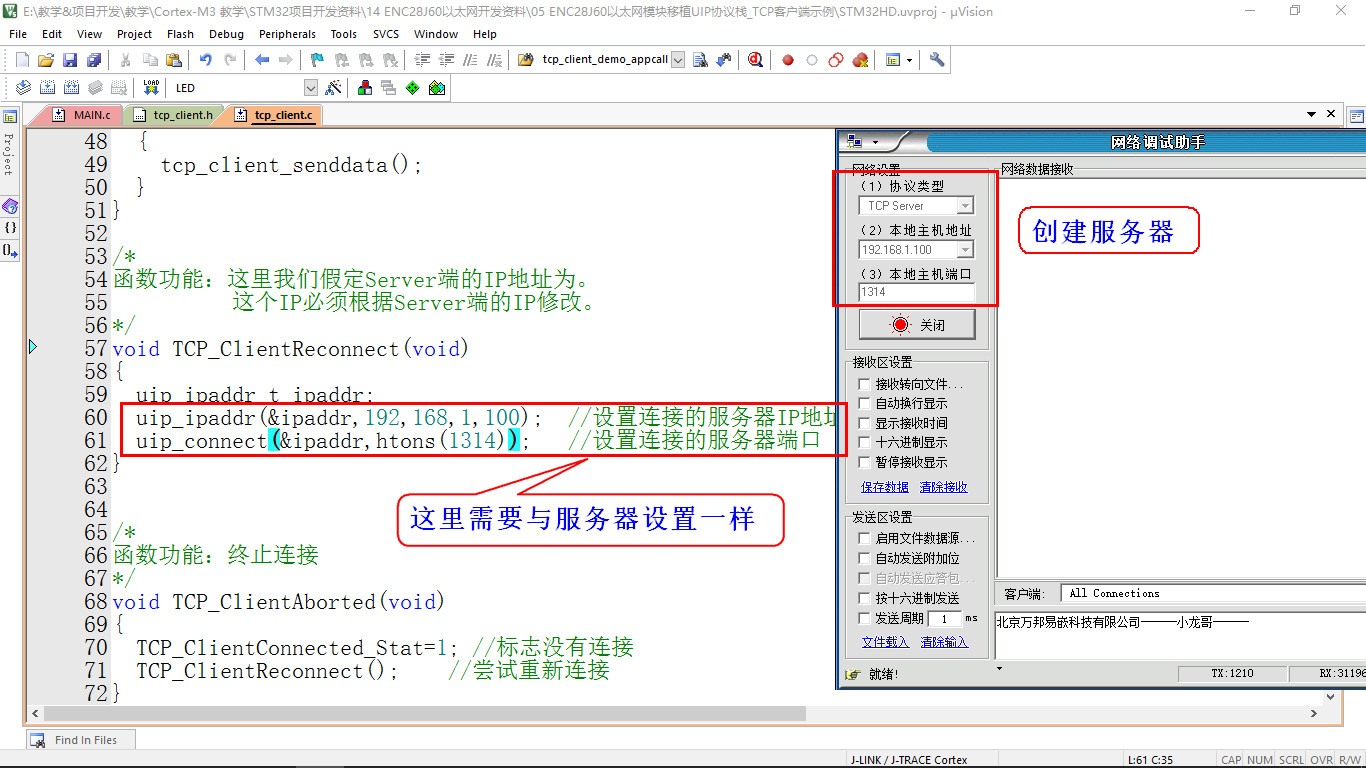Open the Pack Installer icon
Screen dimensions: 1366x768
(437, 88)
